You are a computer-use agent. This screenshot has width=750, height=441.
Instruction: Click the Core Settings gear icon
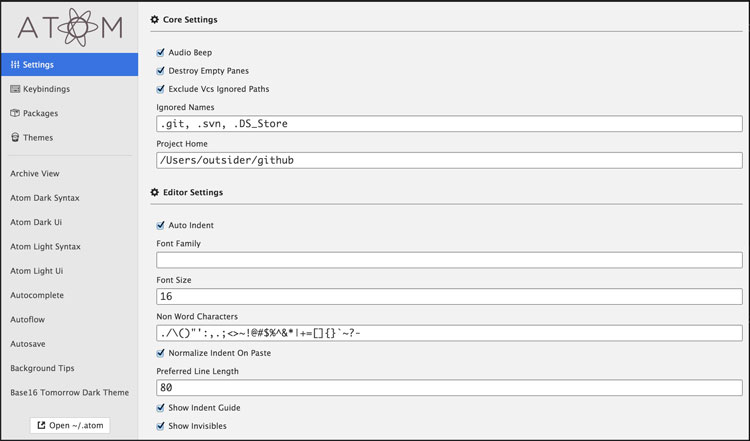tap(154, 20)
